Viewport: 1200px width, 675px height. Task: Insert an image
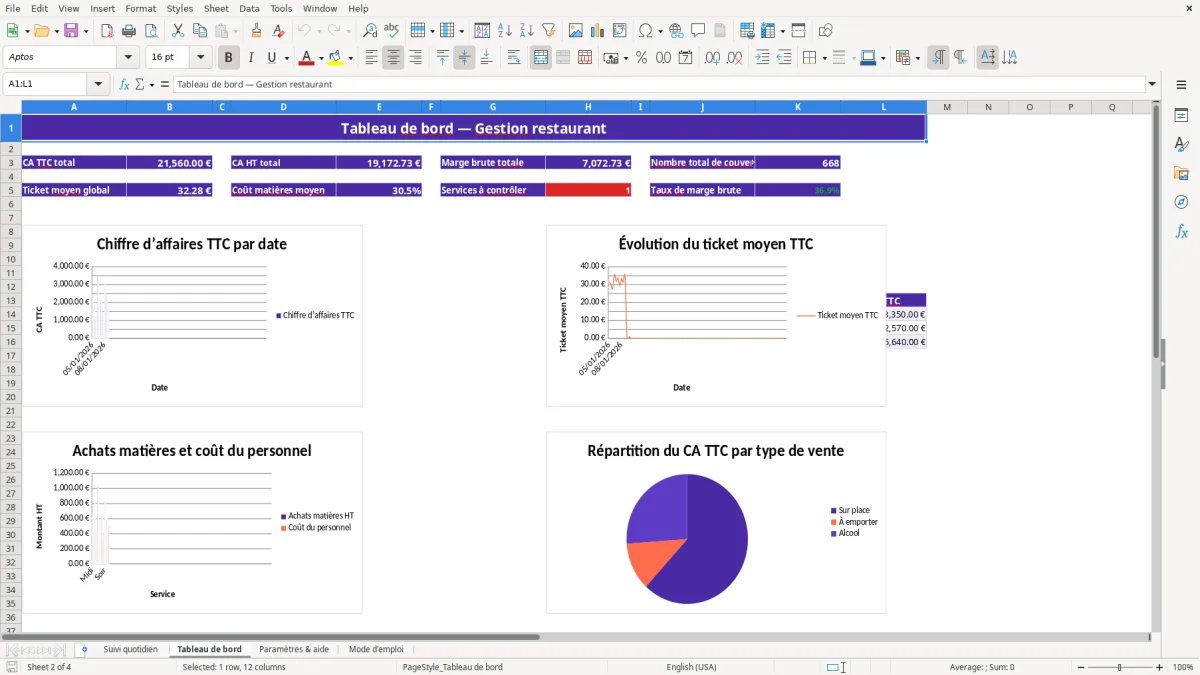click(x=576, y=31)
